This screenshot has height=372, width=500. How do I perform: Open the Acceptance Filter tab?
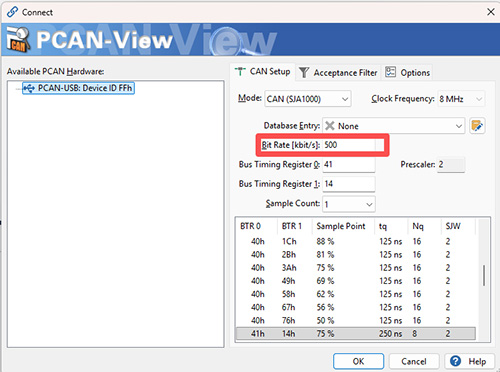click(338, 72)
